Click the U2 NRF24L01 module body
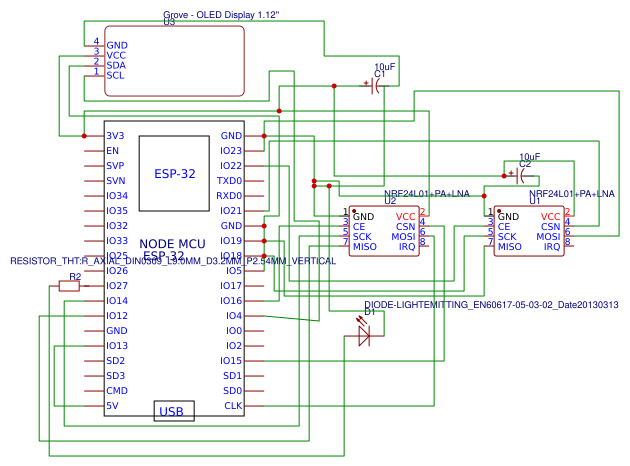 (x=384, y=231)
